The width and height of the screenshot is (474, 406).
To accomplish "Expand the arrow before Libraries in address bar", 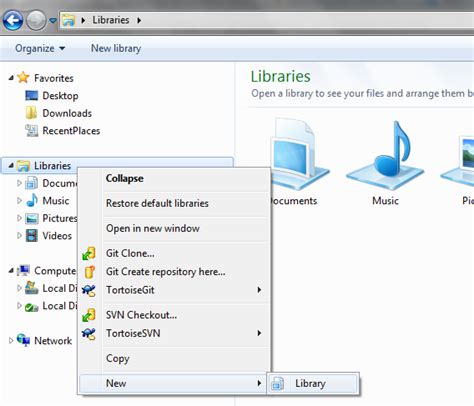I will pyautogui.click(x=83, y=20).
